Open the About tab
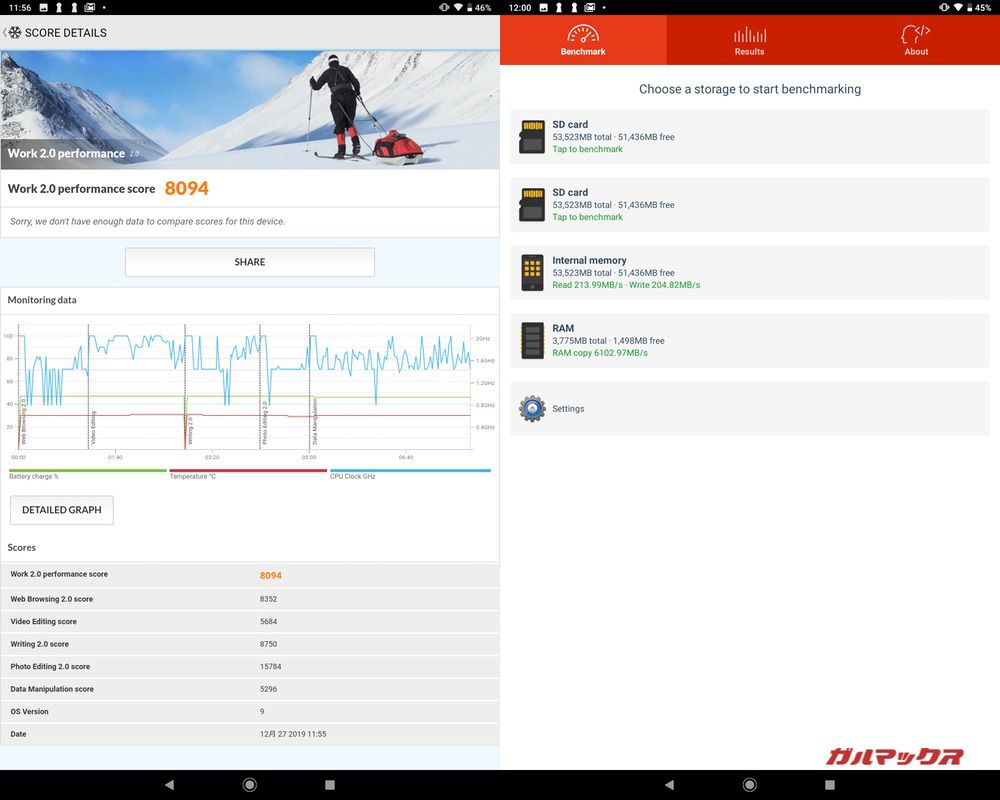Screen dimensions: 1000x800 [x=916, y=40]
